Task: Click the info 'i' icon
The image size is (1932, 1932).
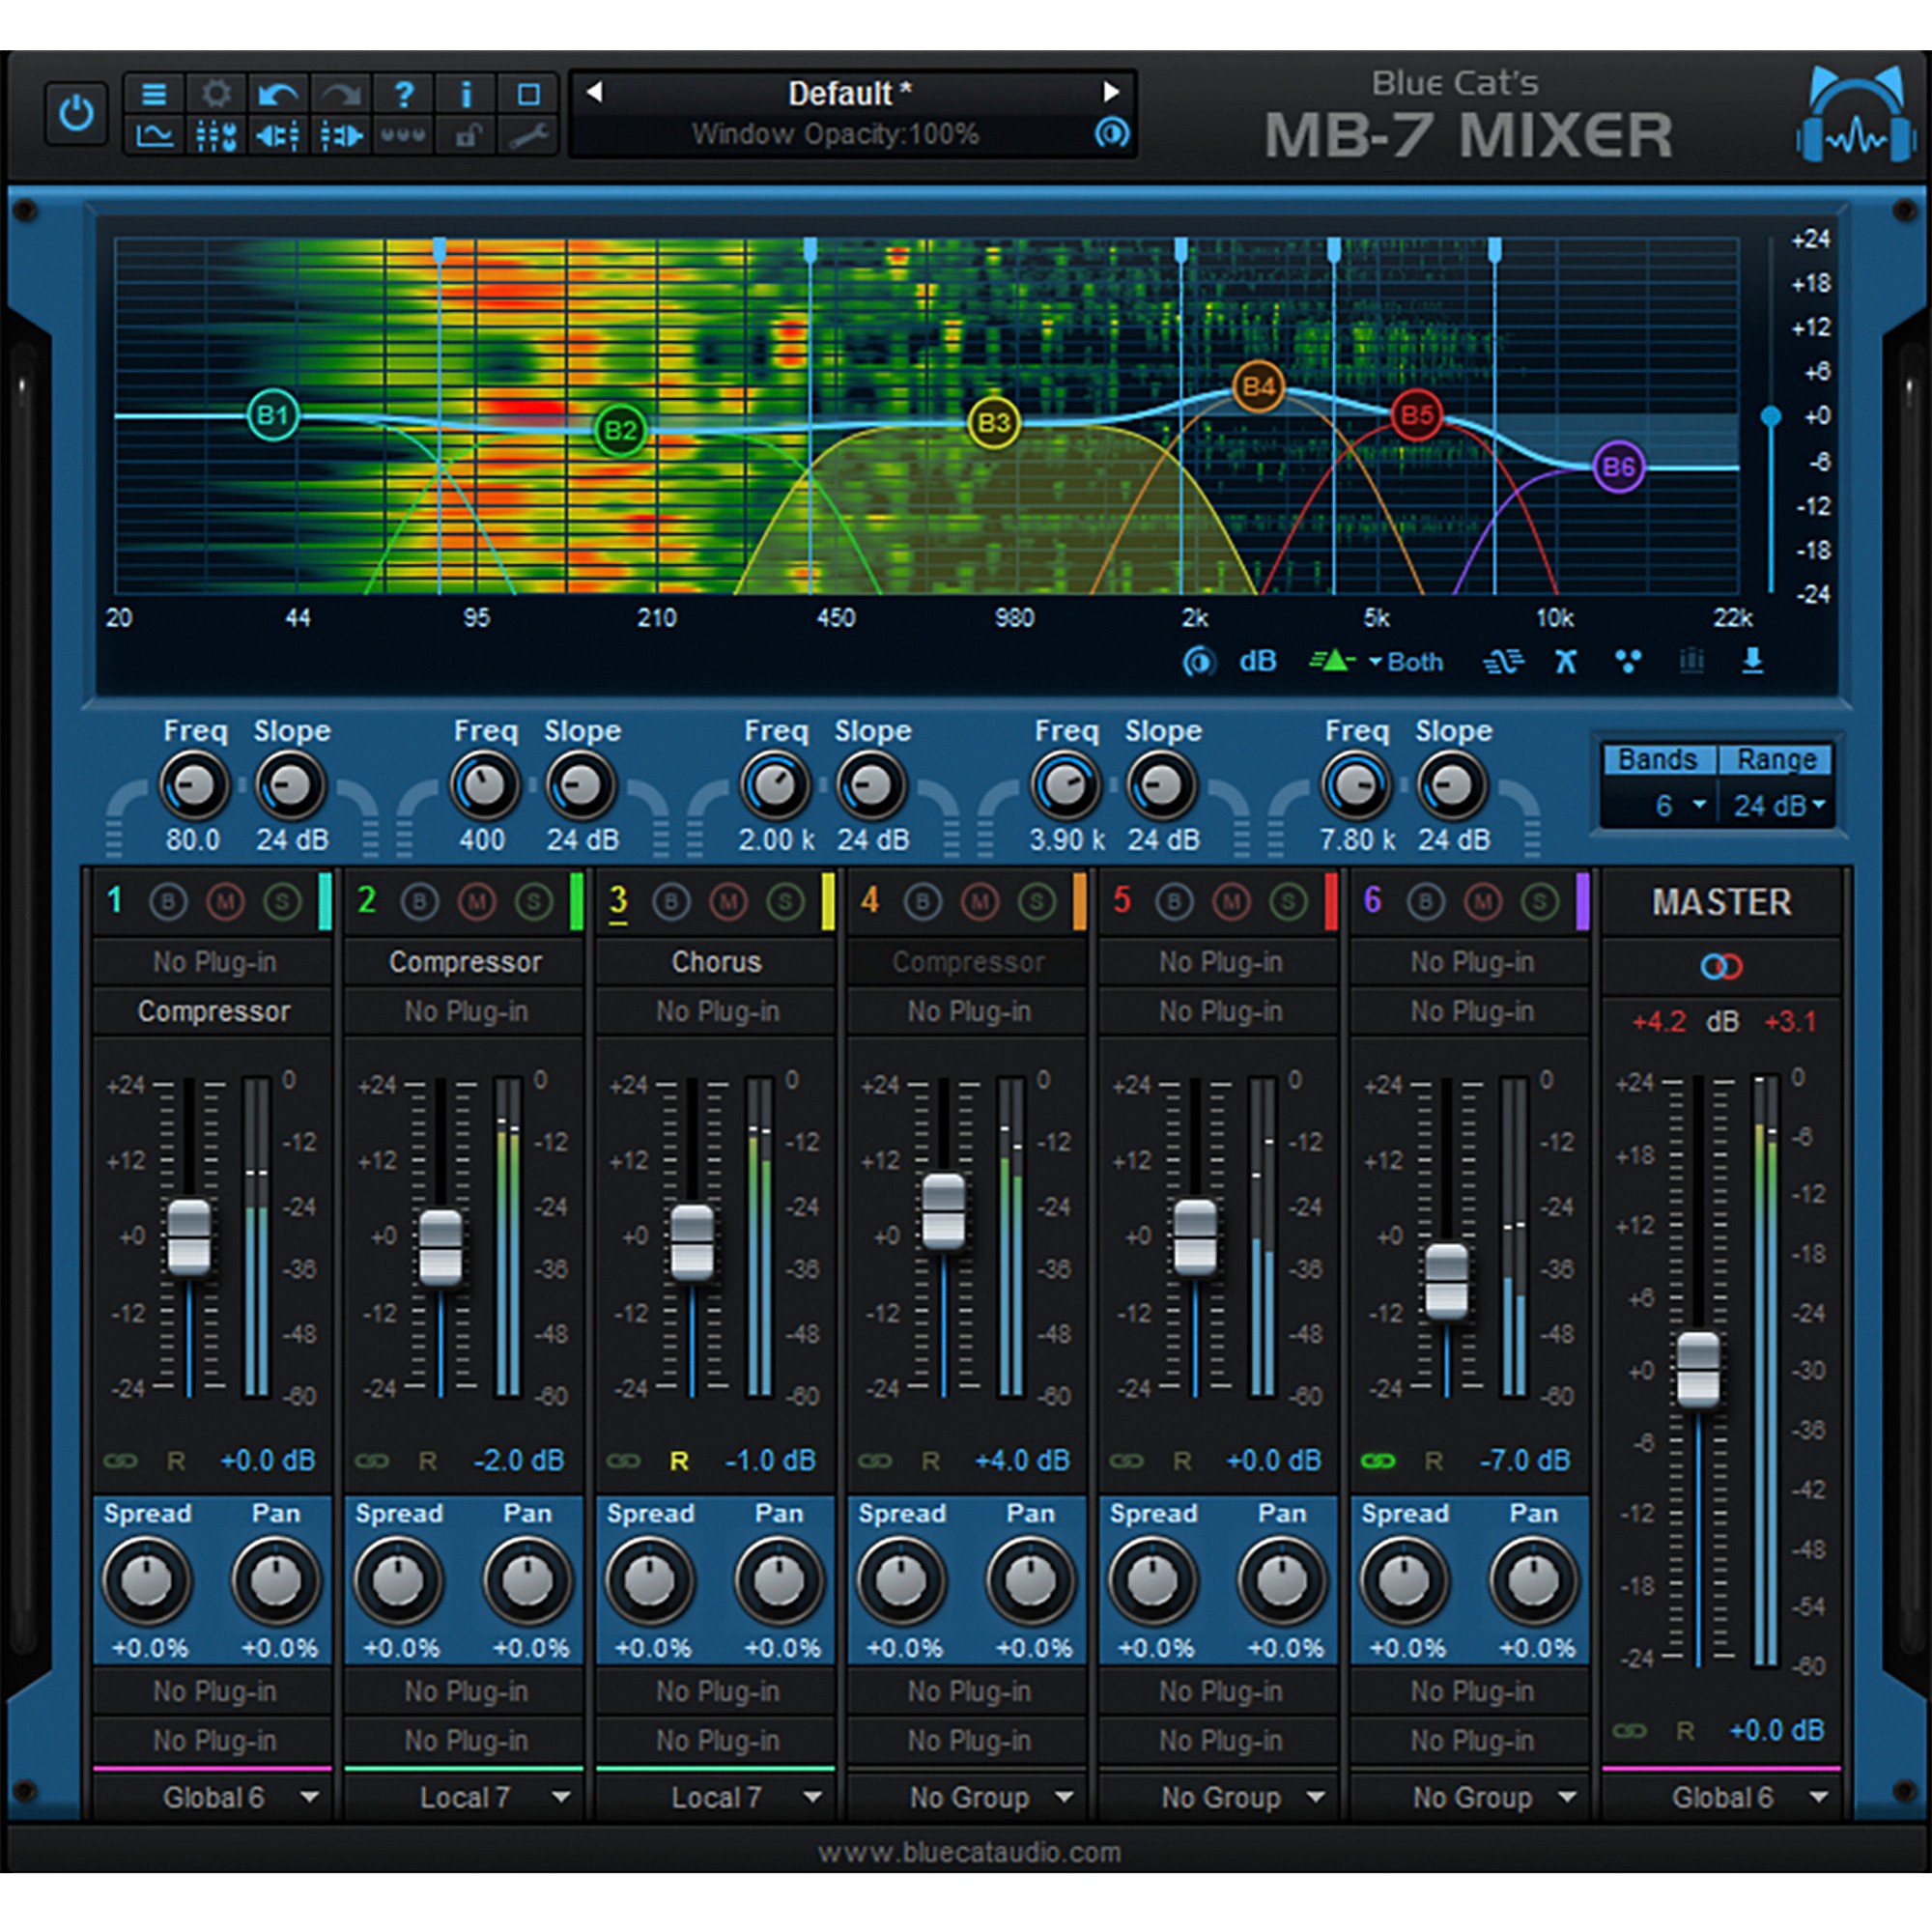Action: coord(465,94)
